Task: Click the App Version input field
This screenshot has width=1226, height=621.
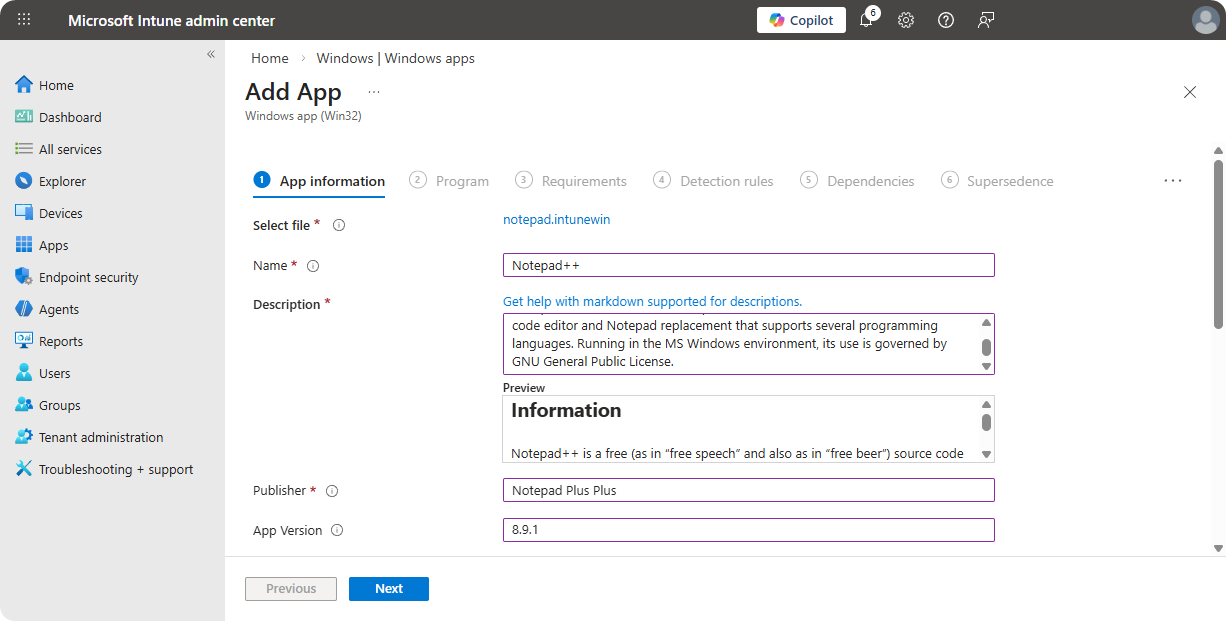Action: (748, 530)
